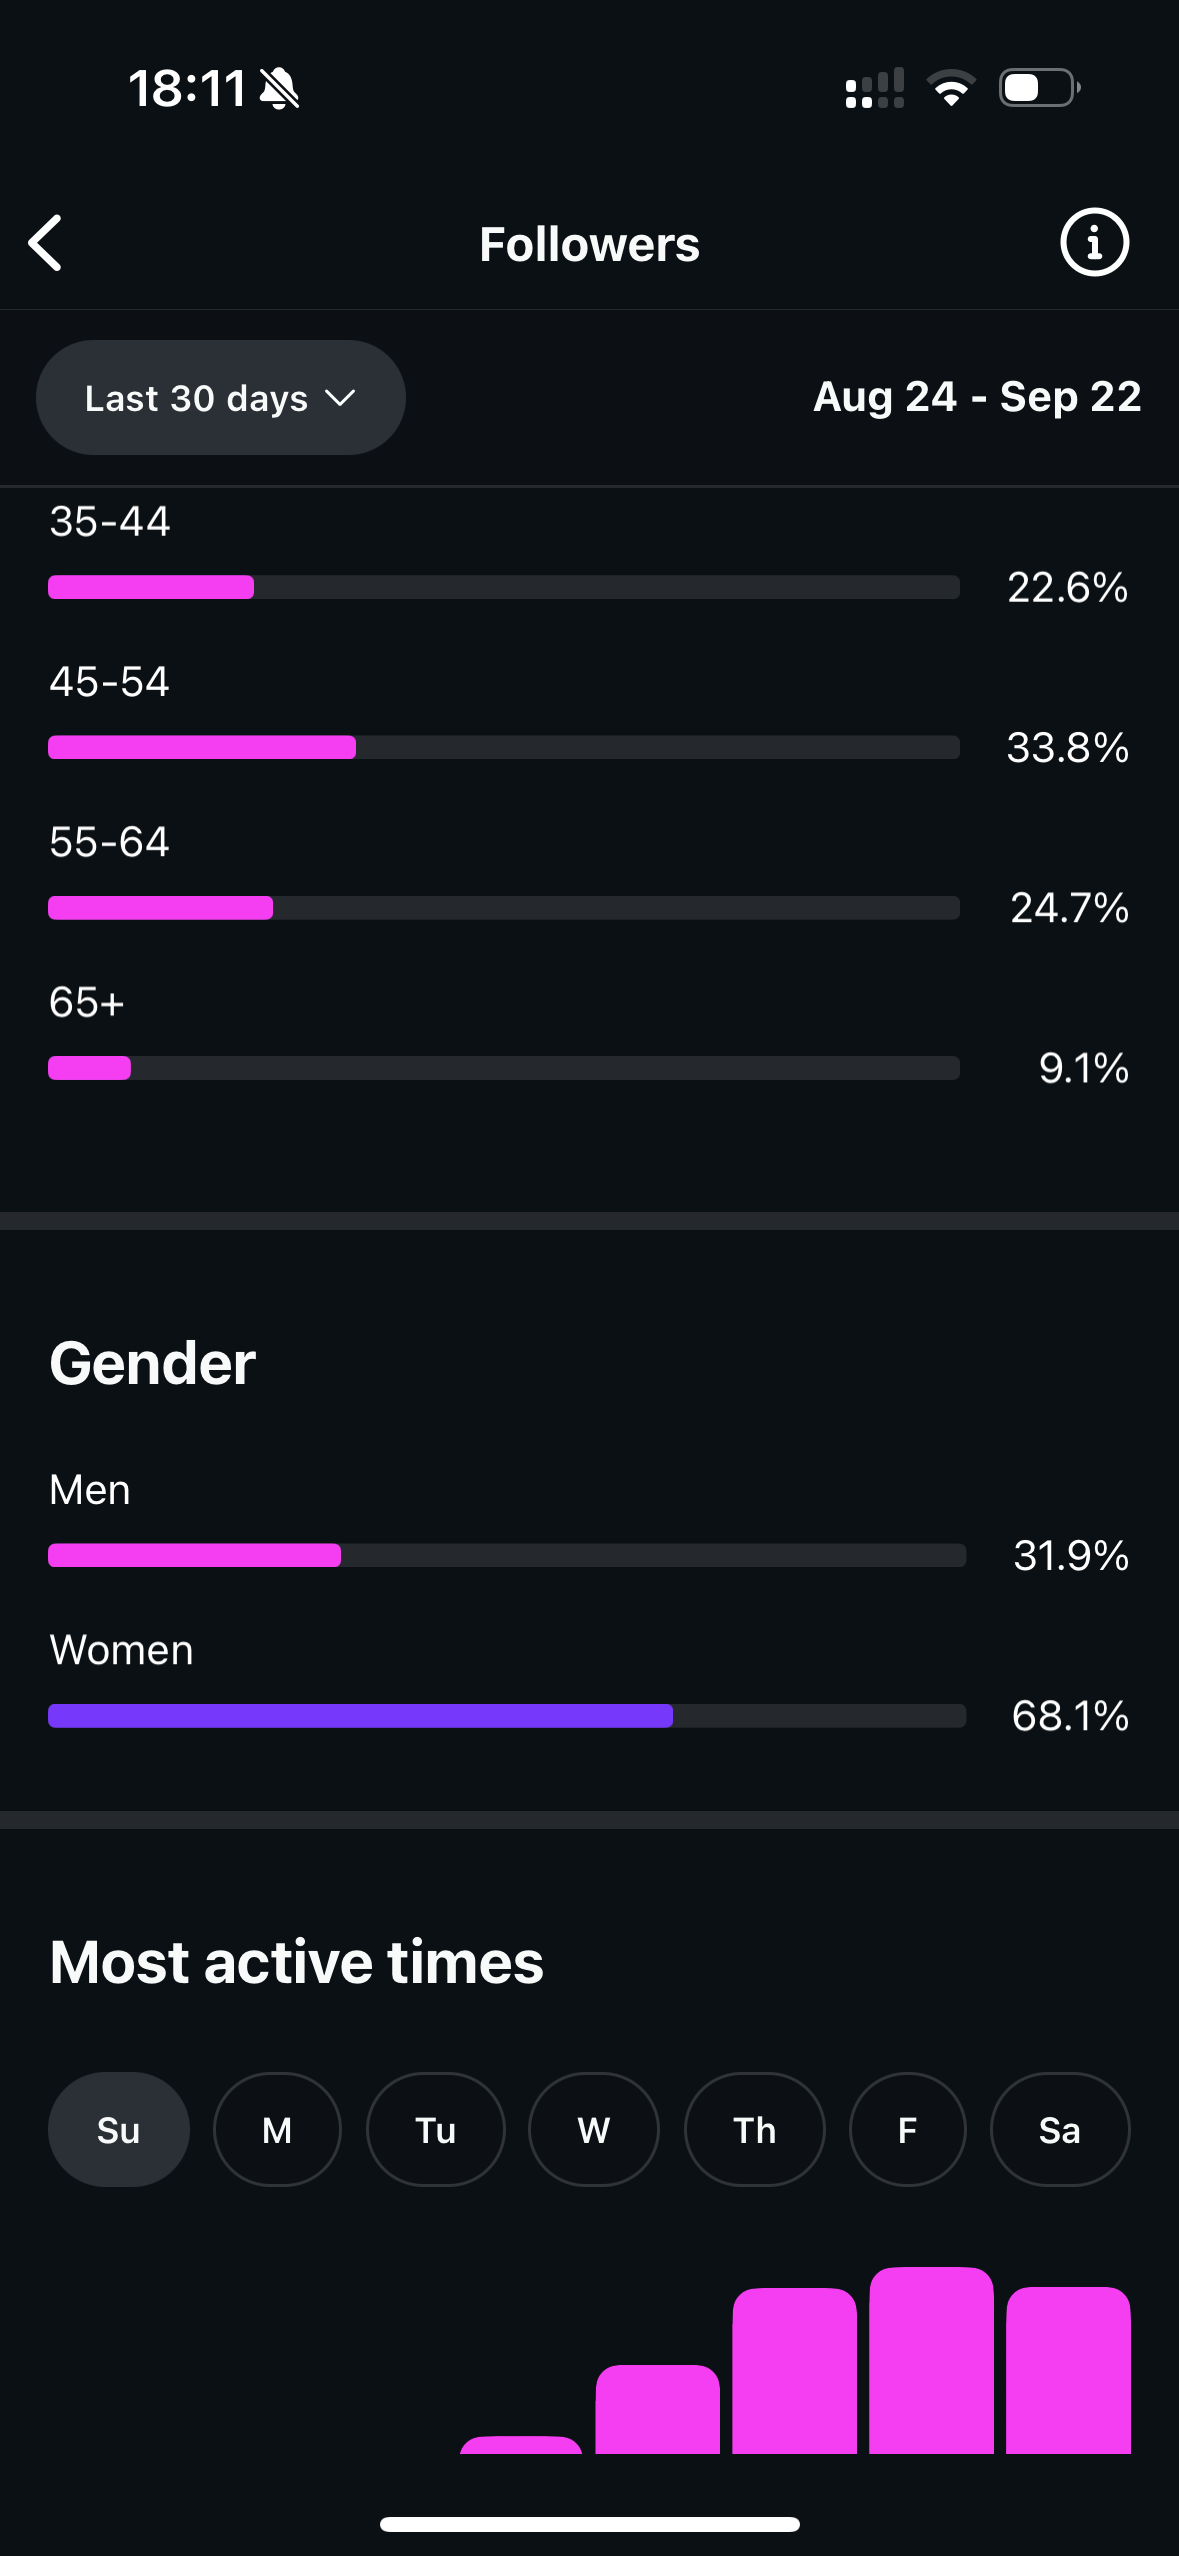Select Sunday in most active times

pos(118,2129)
